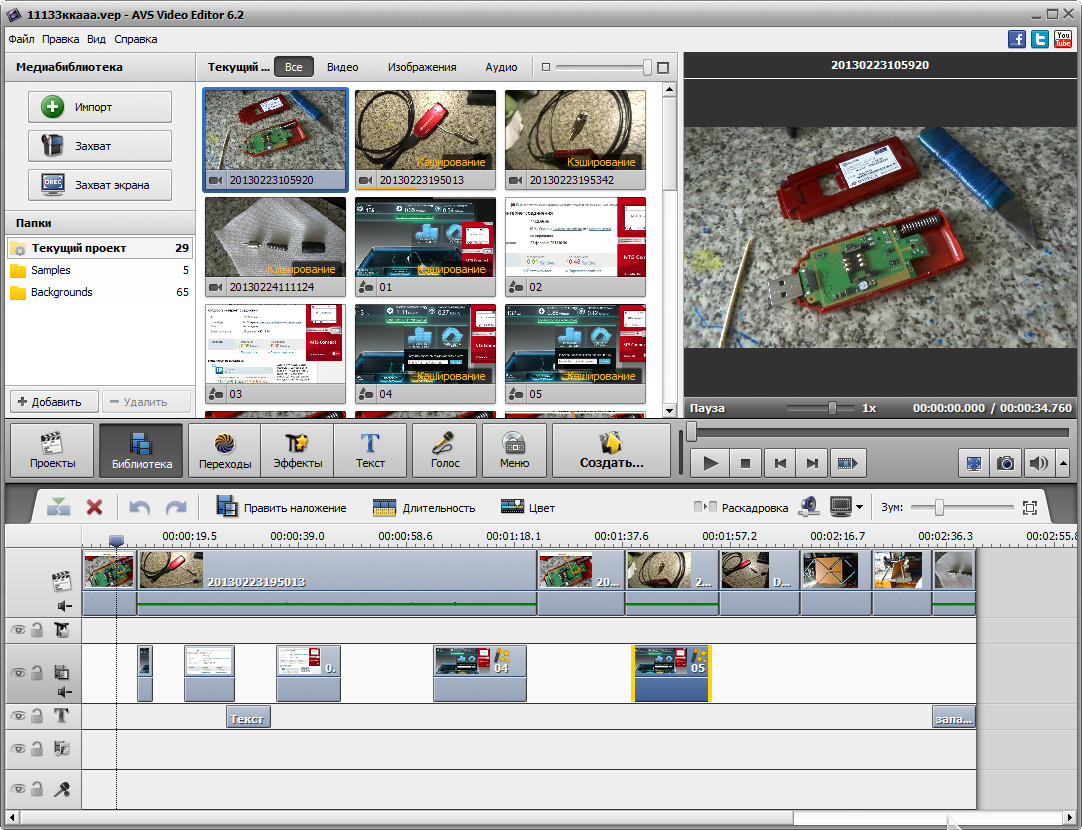1082x830 pixels.
Task: Click the timeline Зум slider
Action: pyautogui.click(x=938, y=507)
